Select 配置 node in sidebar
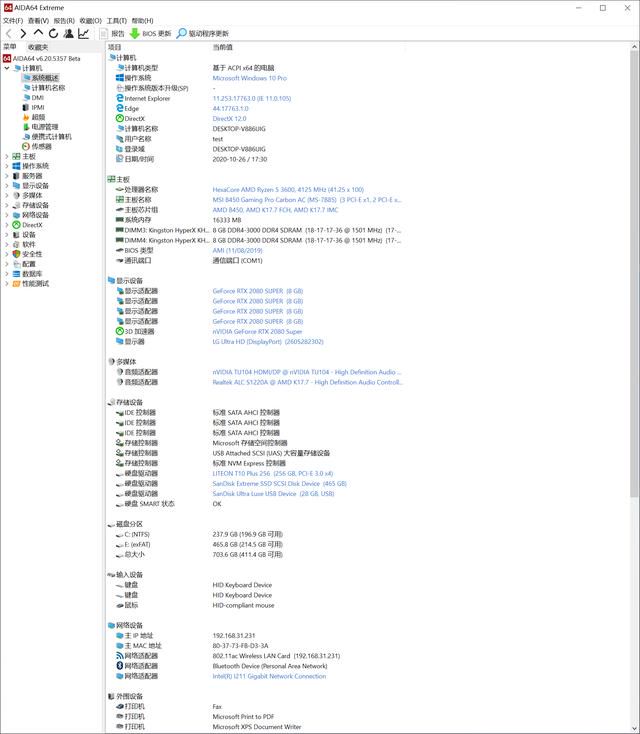Image resolution: width=640 pixels, height=734 pixels. click(24, 264)
